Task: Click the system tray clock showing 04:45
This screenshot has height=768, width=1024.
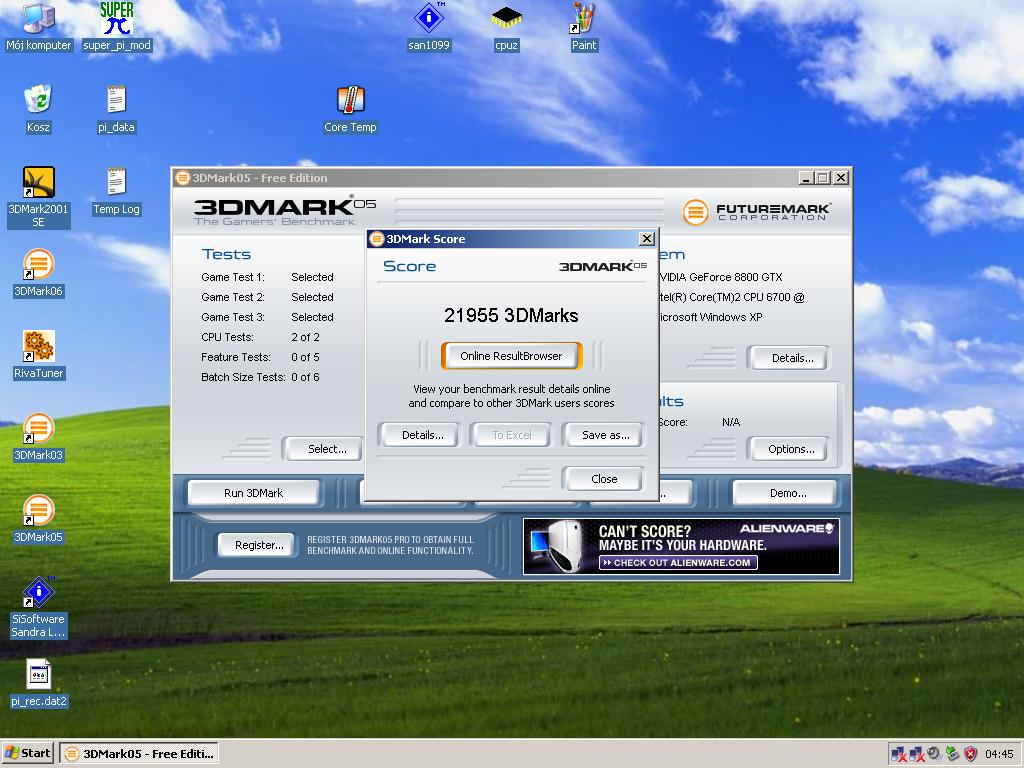Action: tap(999, 754)
